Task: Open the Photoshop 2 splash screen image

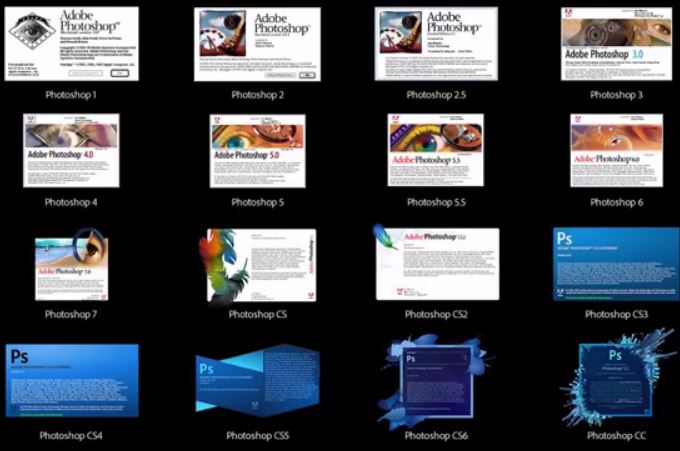Action: tap(257, 44)
